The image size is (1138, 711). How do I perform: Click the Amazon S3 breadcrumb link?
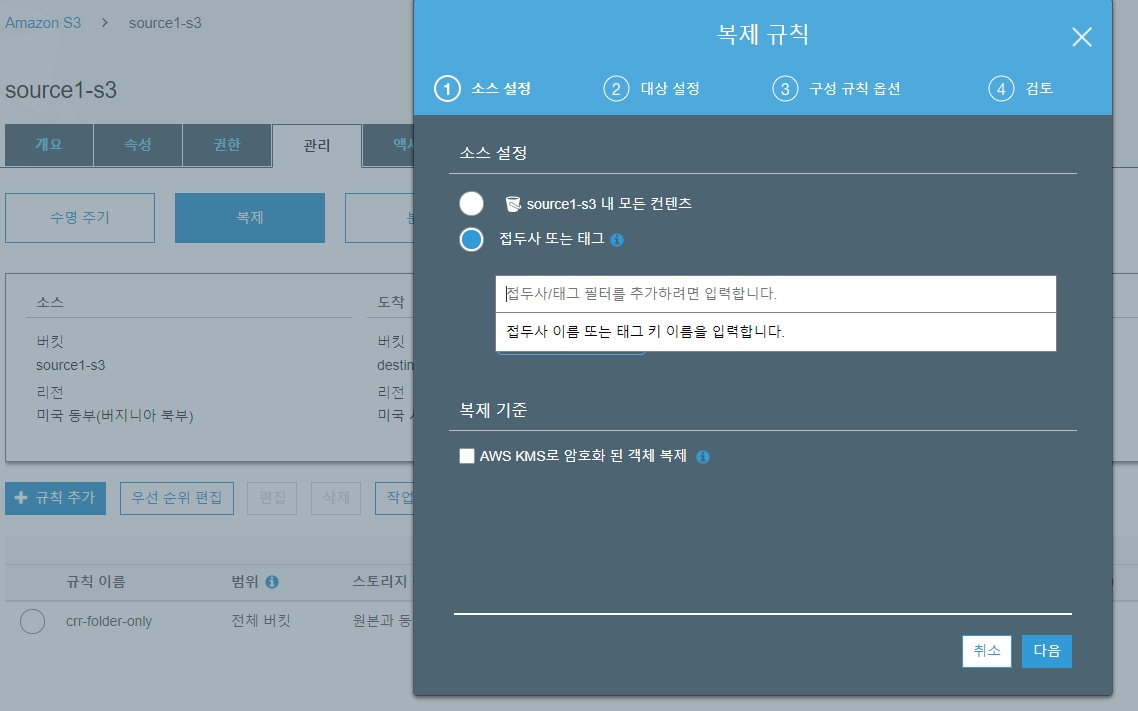coord(43,22)
